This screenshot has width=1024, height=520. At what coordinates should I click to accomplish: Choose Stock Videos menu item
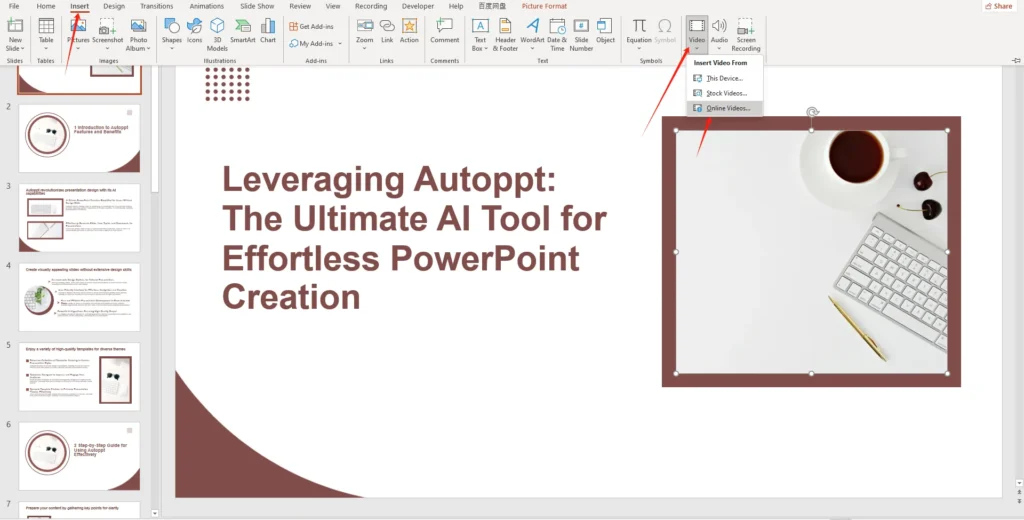(724, 93)
